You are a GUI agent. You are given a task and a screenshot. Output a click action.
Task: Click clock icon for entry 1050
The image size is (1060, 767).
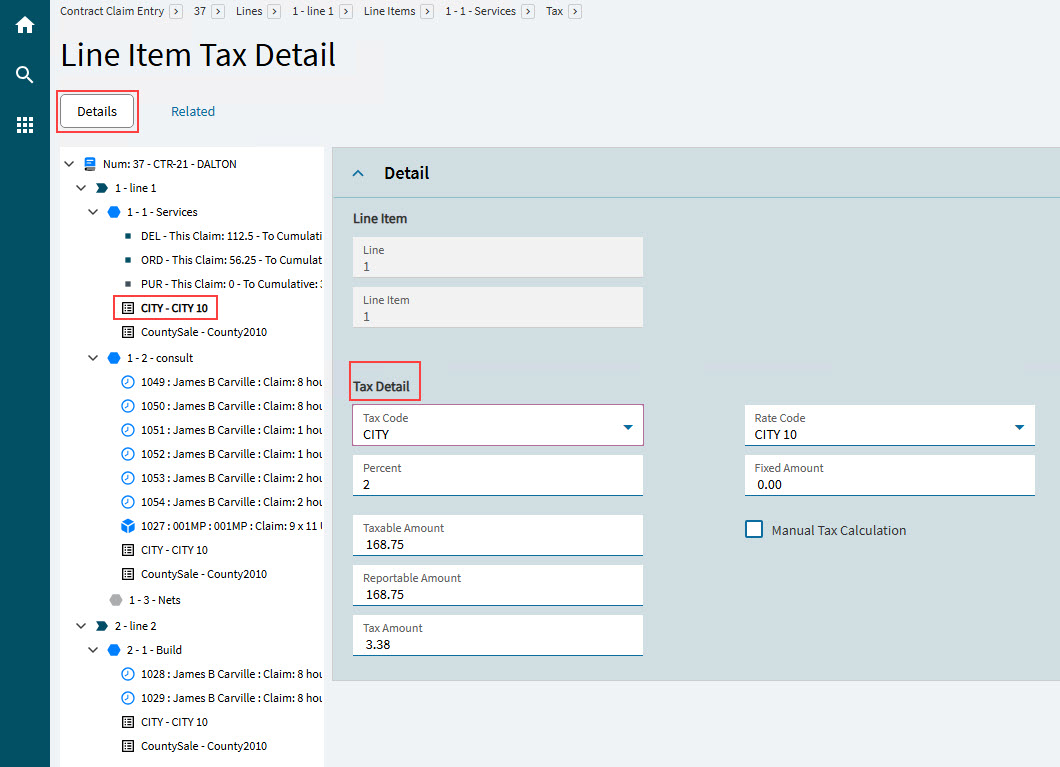point(128,405)
